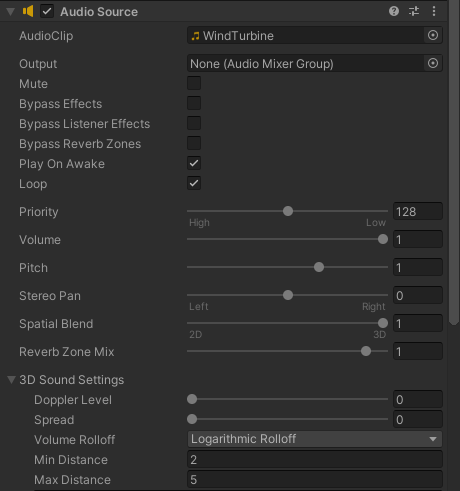Open the Audio Source three-dot options menu
This screenshot has width=460, height=491.
[434, 11]
